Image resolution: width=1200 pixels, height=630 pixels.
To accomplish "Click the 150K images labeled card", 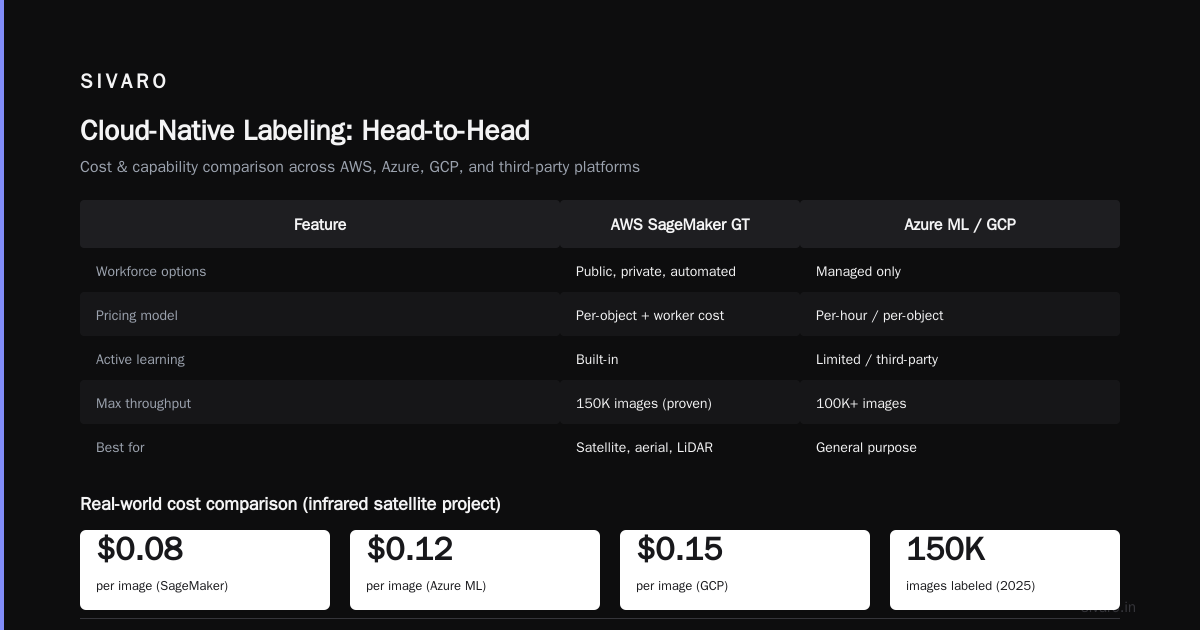I will [1005, 570].
